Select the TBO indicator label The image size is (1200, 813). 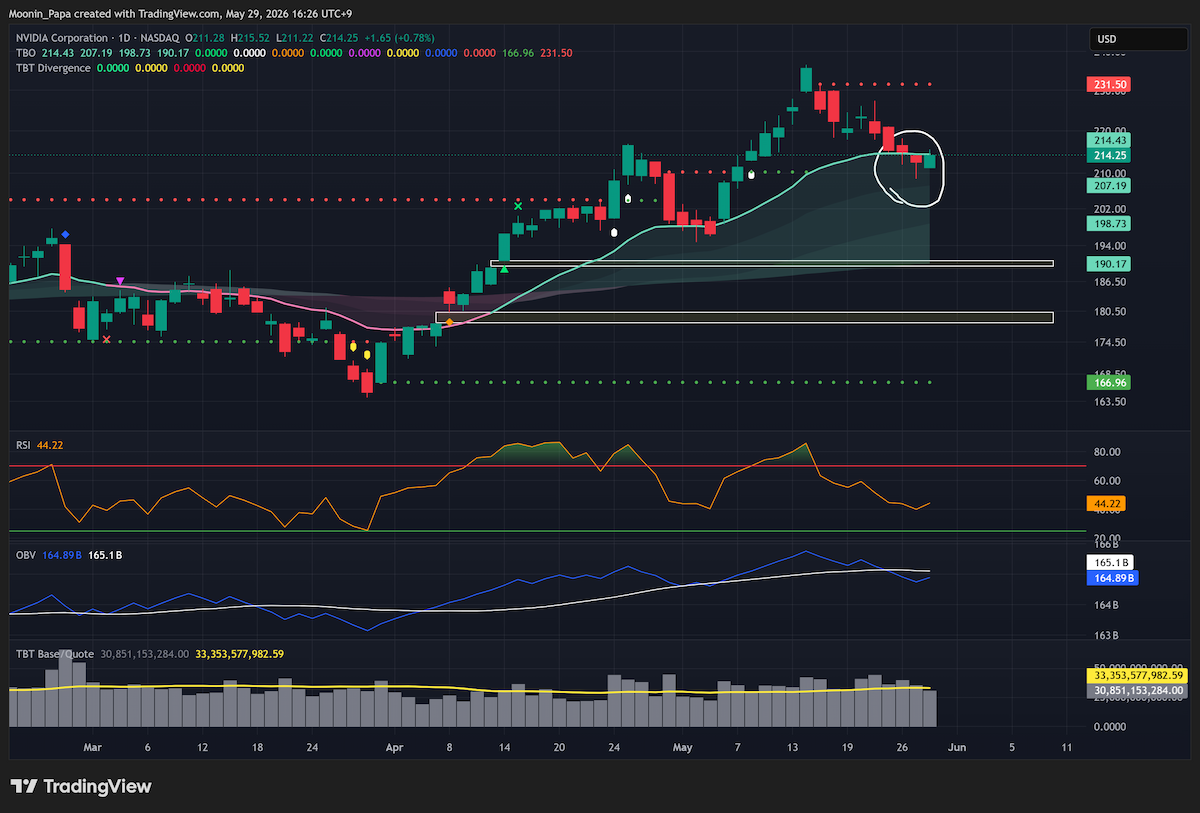pyautogui.click(x=25, y=52)
